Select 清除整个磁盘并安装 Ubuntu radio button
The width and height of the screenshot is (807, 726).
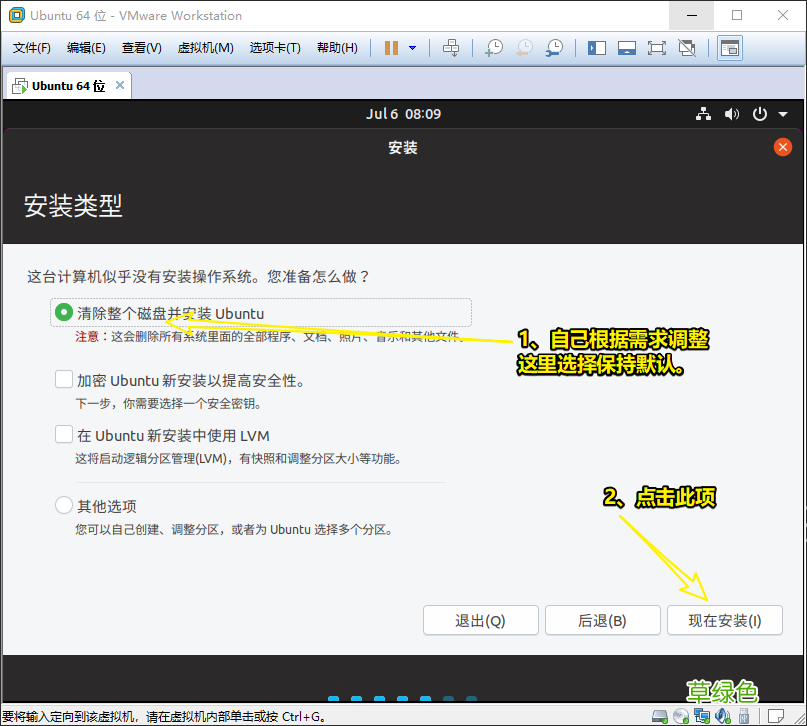tap(64, 312)
